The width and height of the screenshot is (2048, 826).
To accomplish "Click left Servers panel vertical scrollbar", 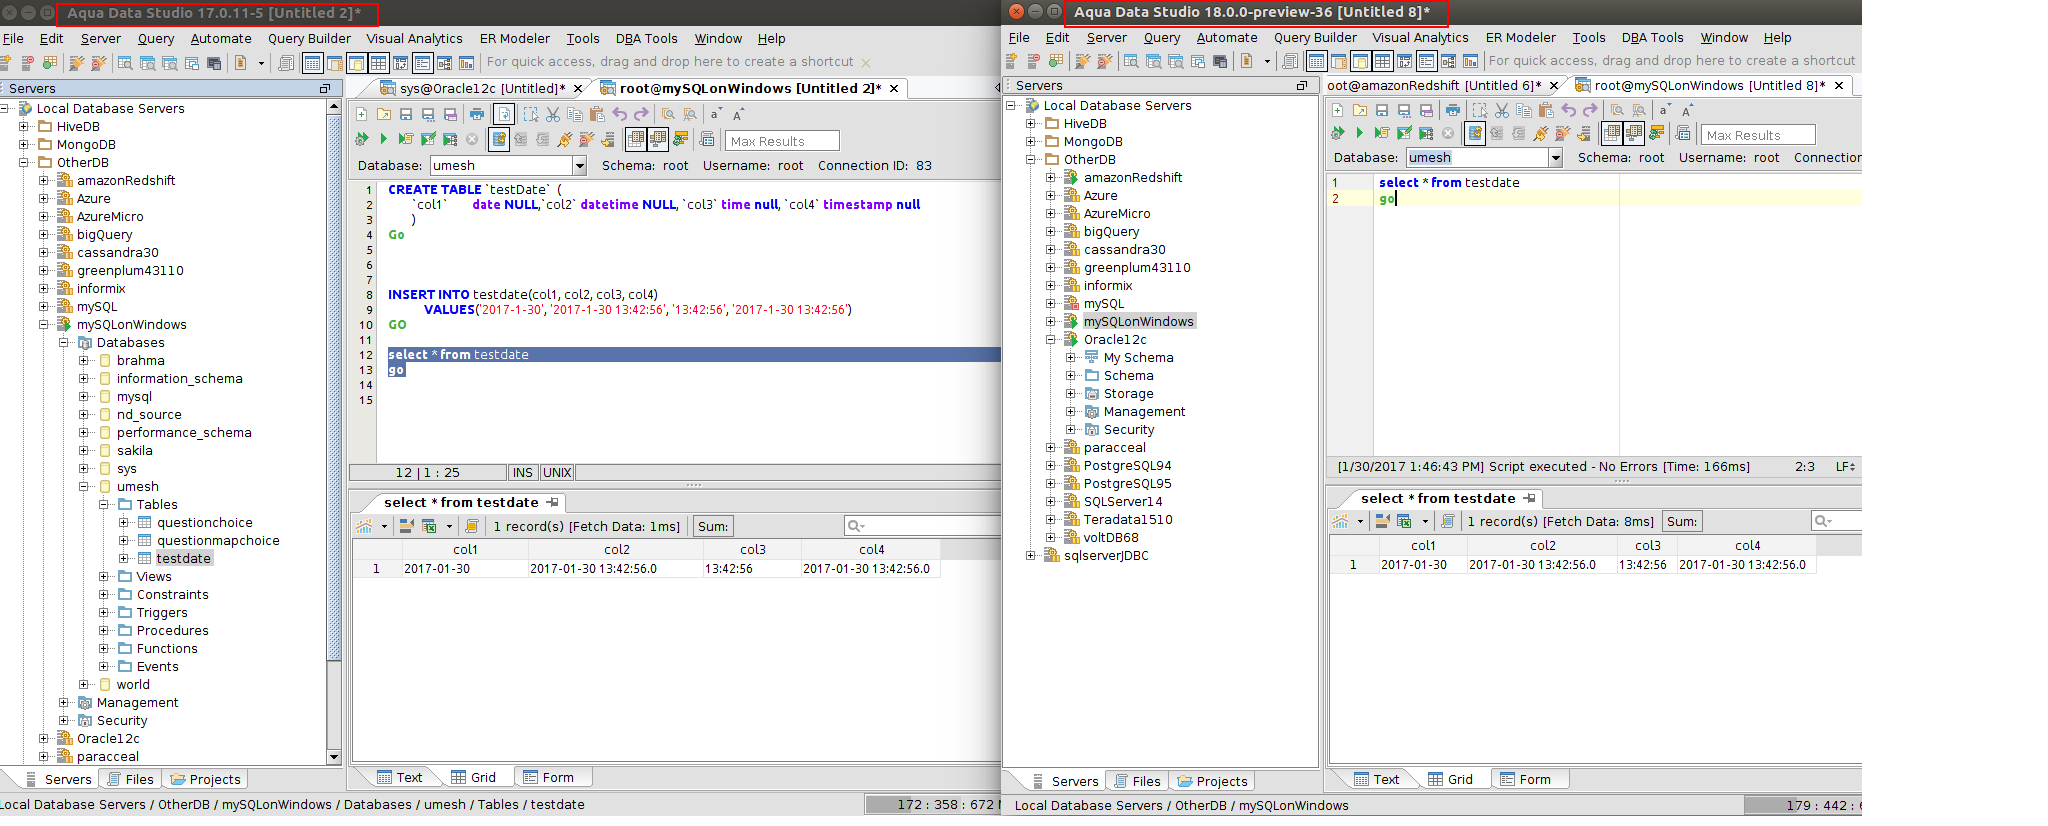I will pyautogui.click(x=334, y=434).
